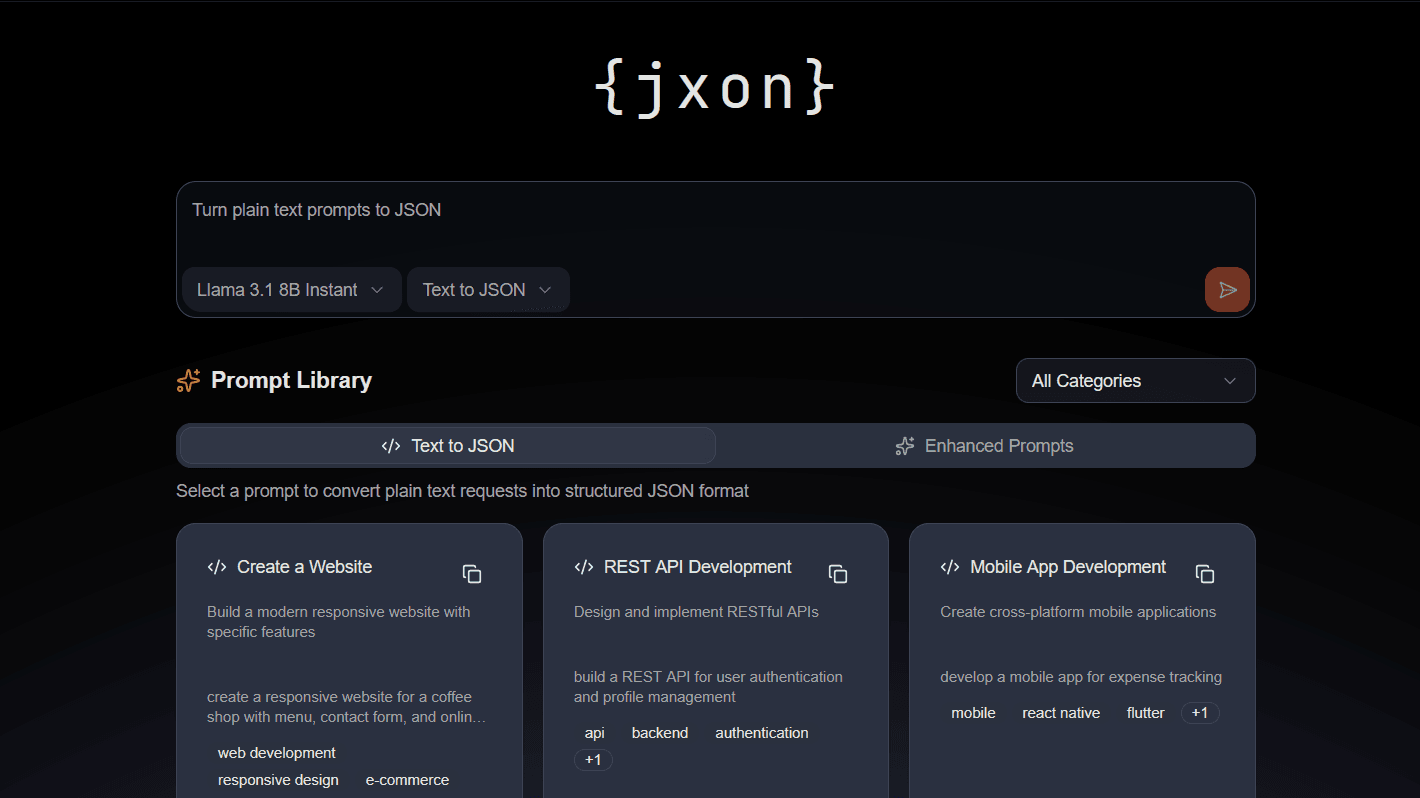This screenshot has width=1420, height=798.
Task: Click code icon on Create a Website card
Action: pos(217,567)
